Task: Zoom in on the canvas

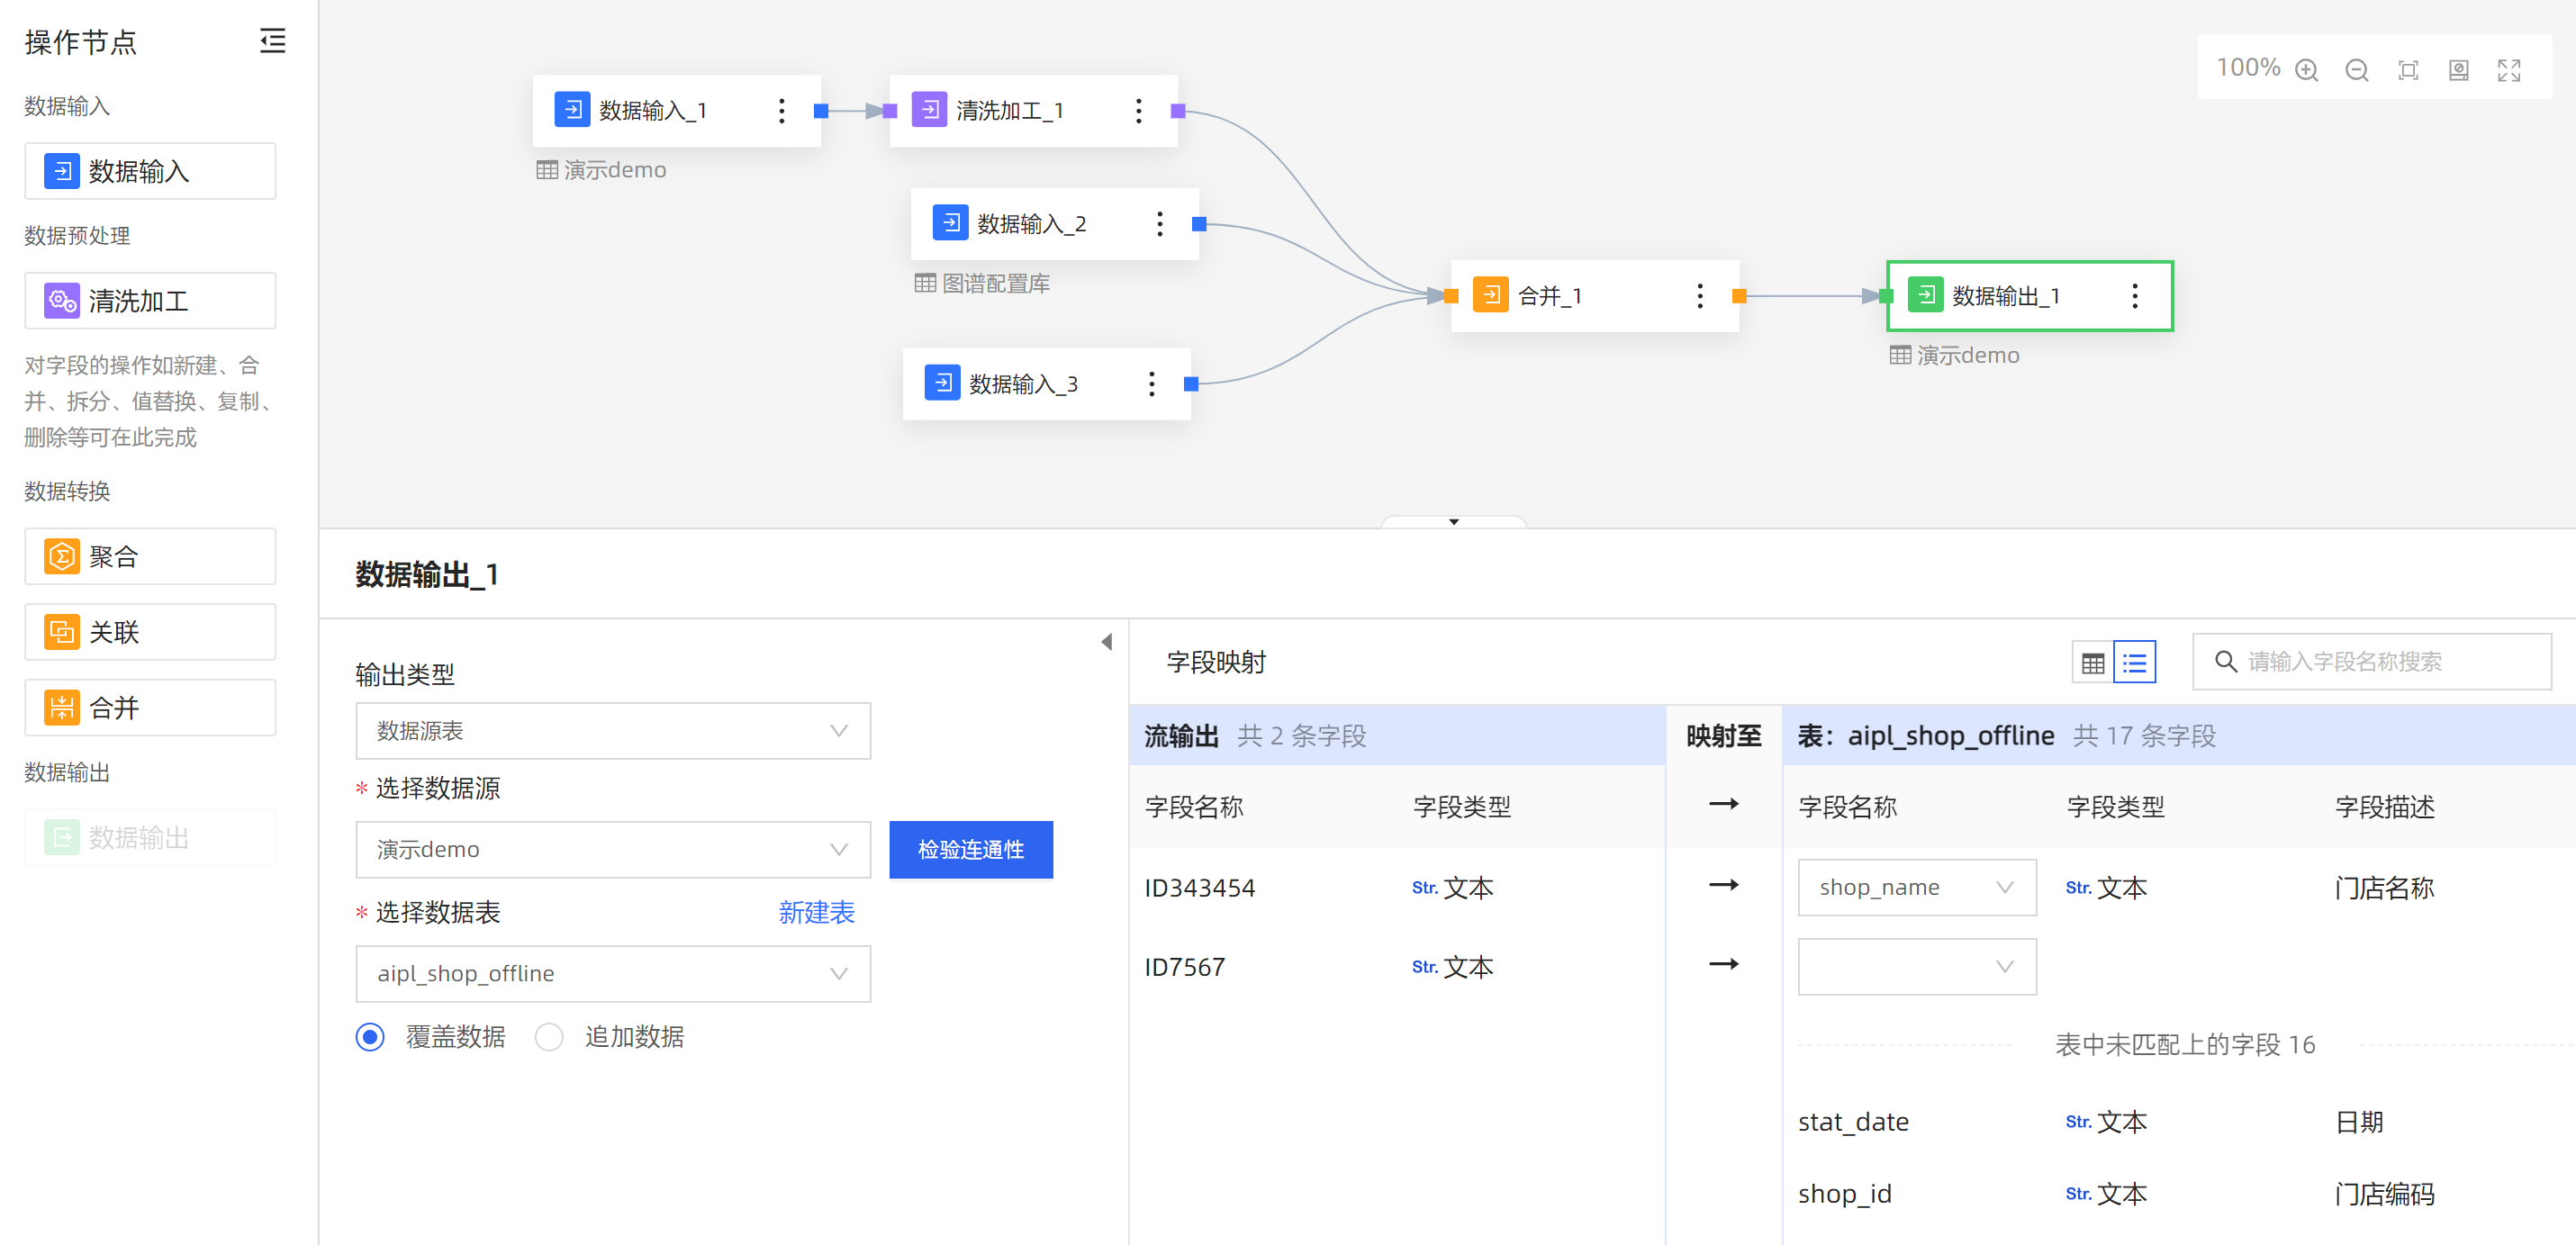Action: pos(2307,70)
